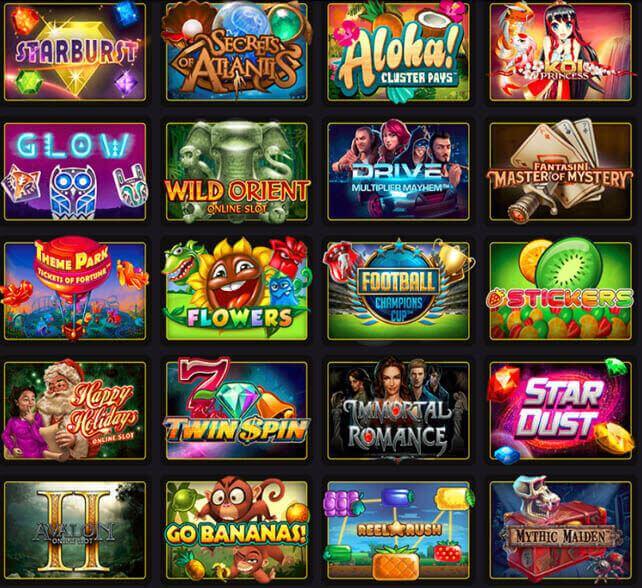Open the Twin Spin game
The height and width of the screenshot is (588, 642).
point(237,410)
